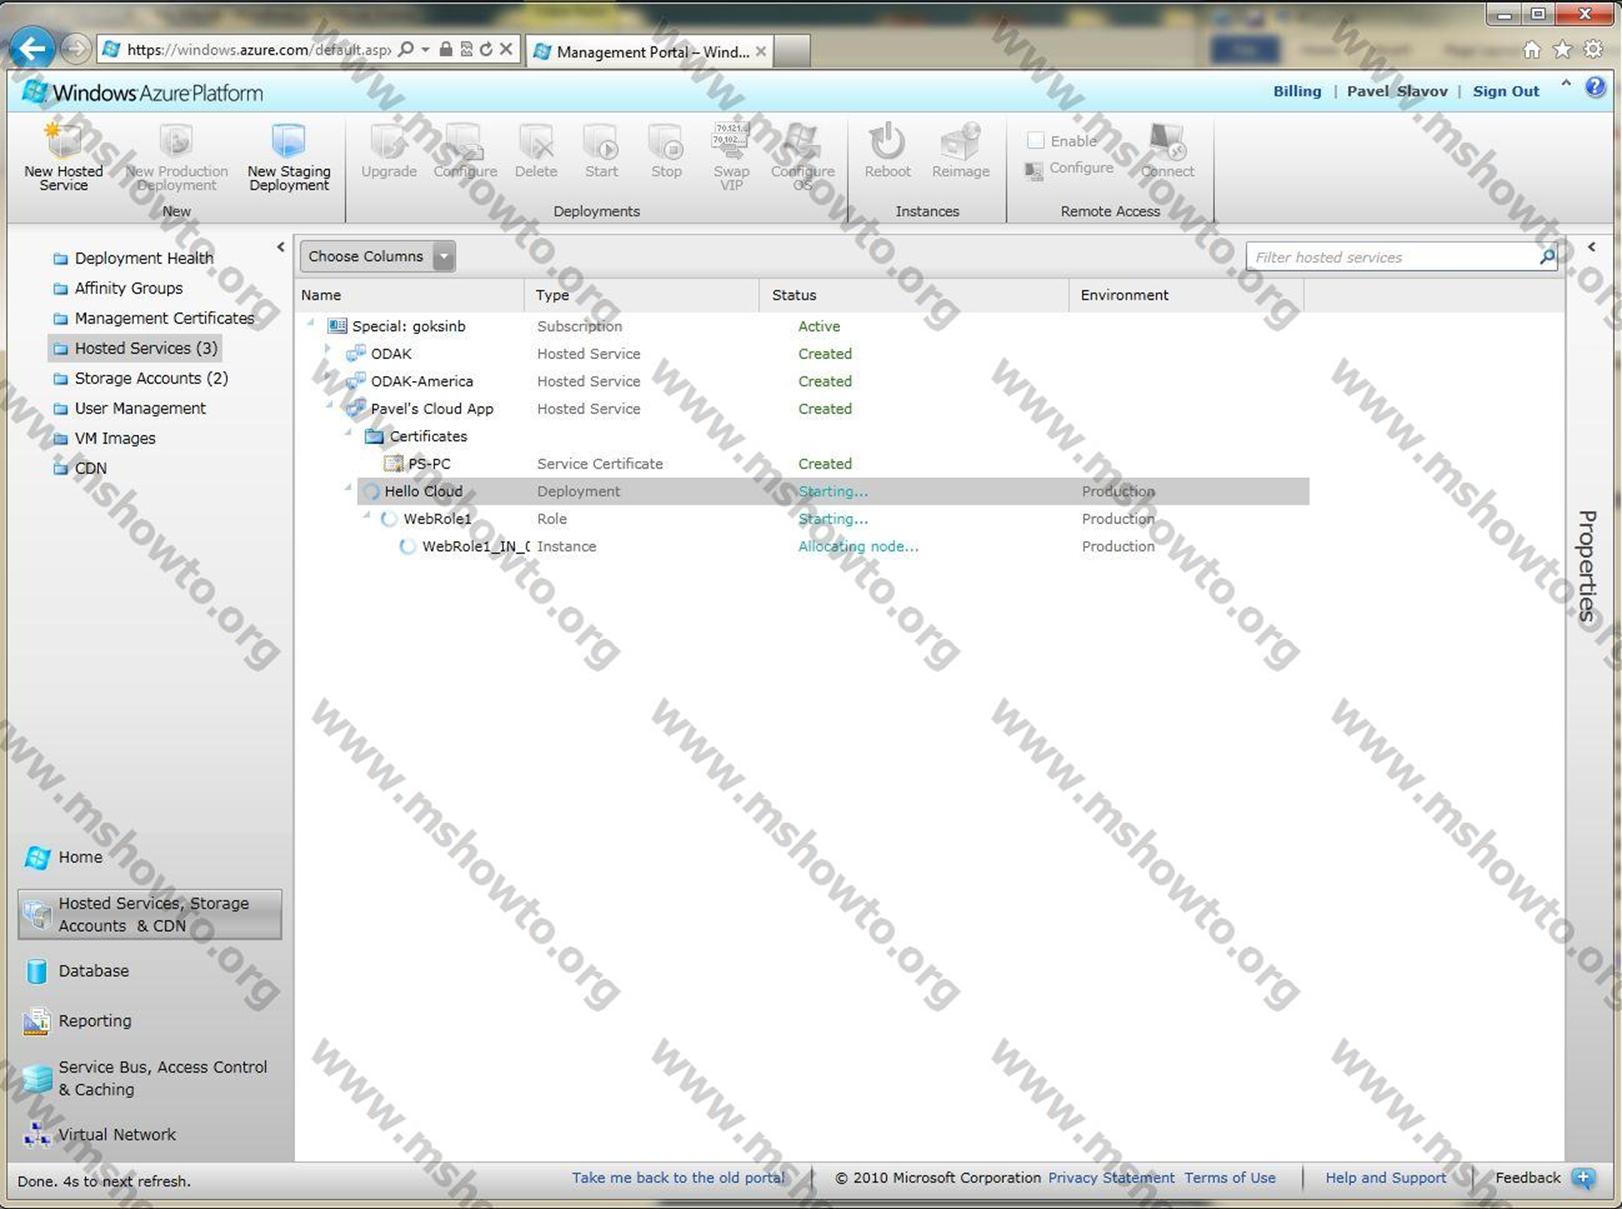Open Help and Support link
The image size is (1622, 1209).
tap(1386, 1178)
